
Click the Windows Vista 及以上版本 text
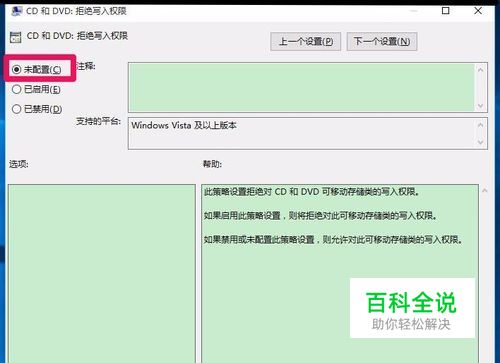pos(184,125)
